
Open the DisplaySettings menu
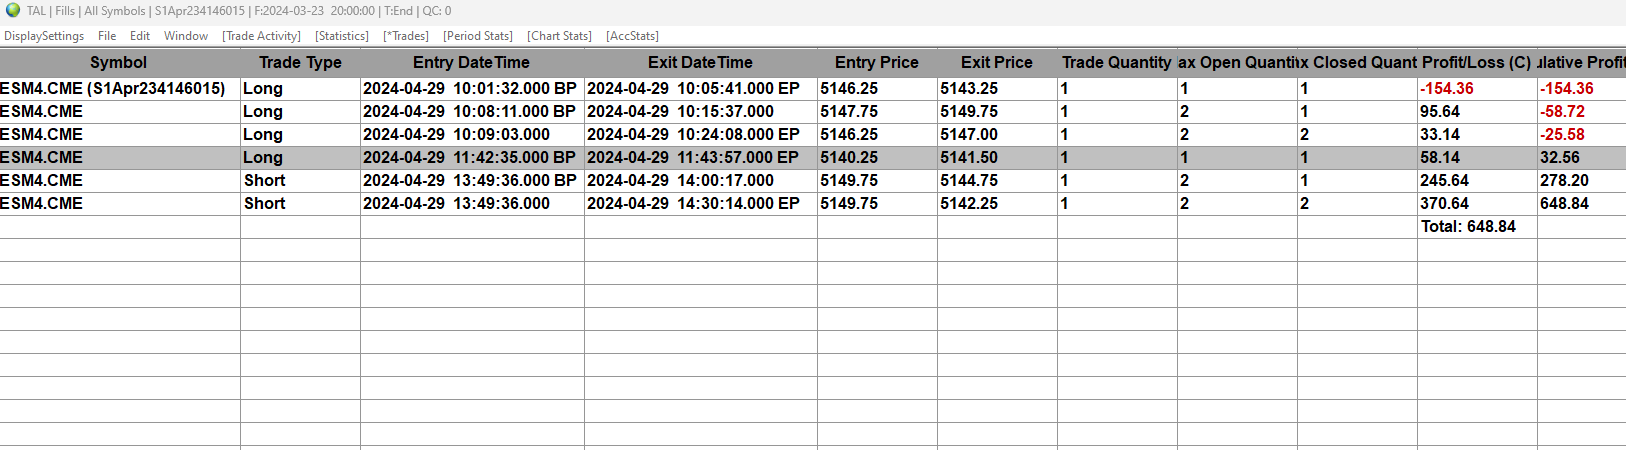(x=44, y=36)
